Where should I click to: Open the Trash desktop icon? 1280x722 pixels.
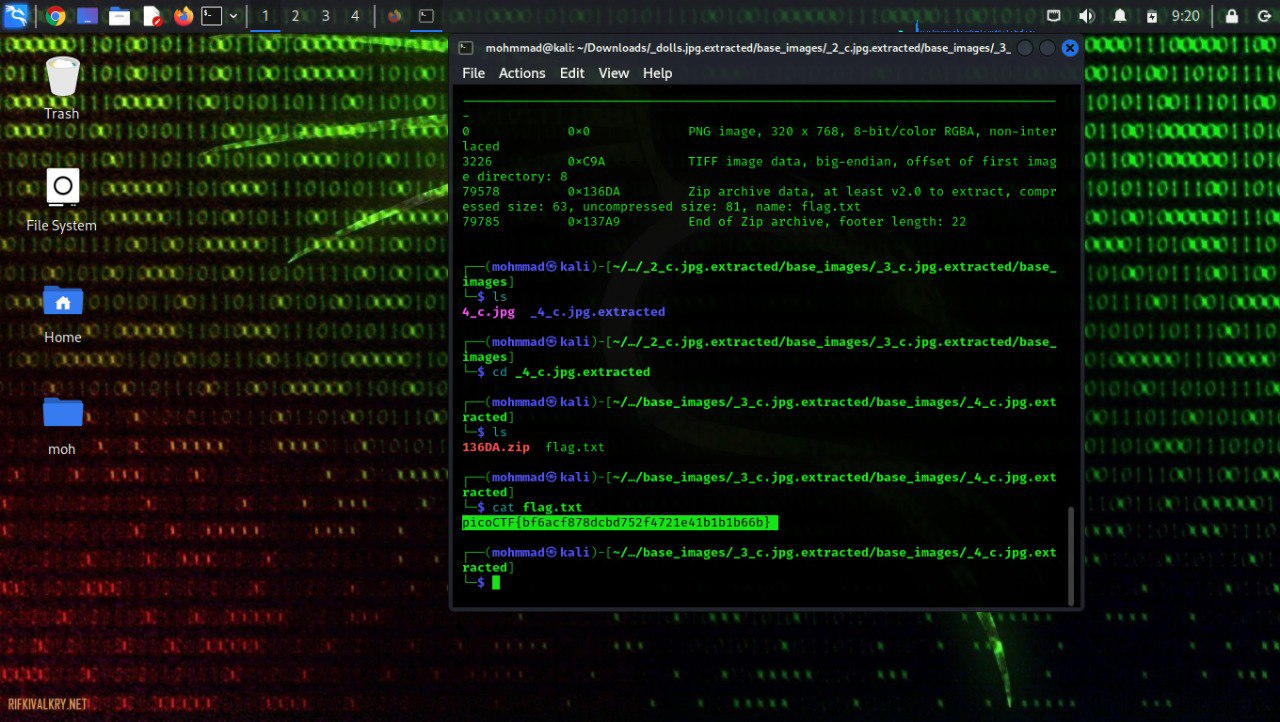62,89
